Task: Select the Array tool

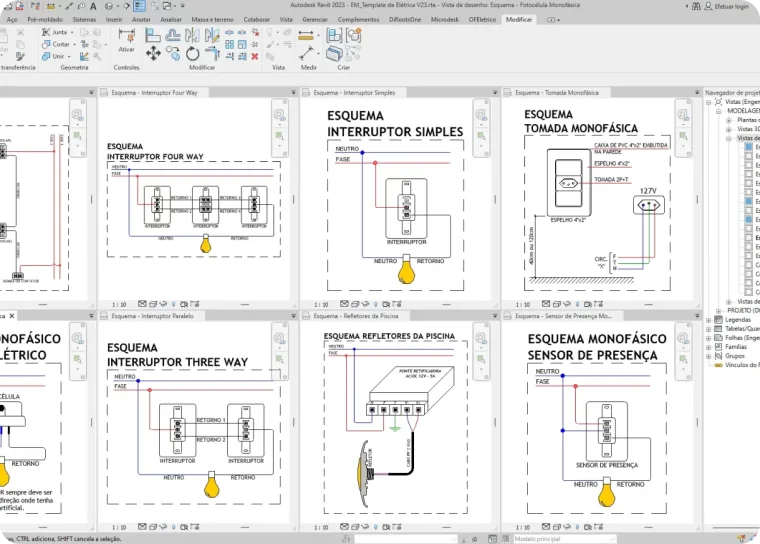Action: (230, 45)
